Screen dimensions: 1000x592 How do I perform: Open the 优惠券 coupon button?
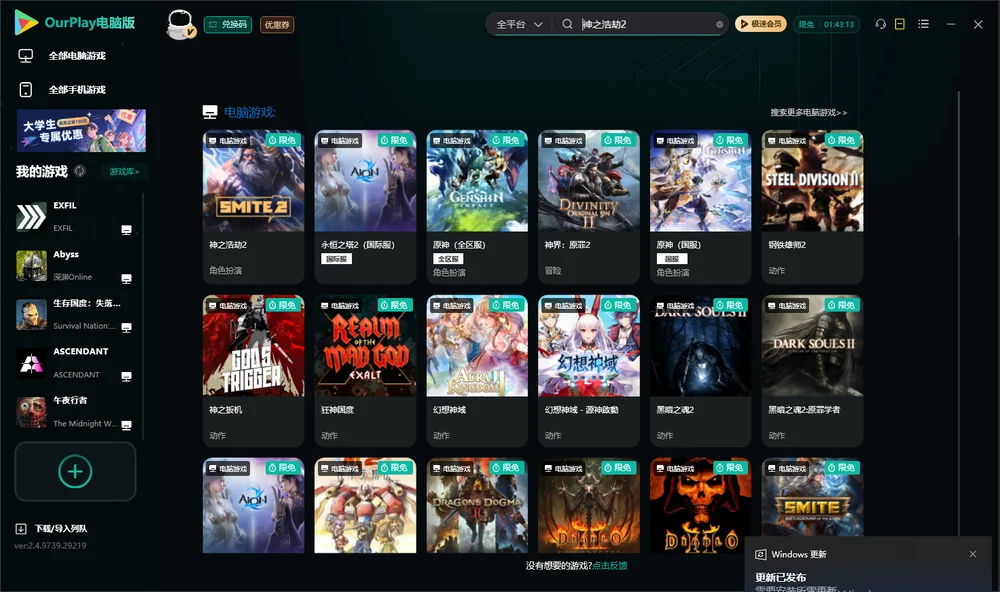tap(277, 25)
